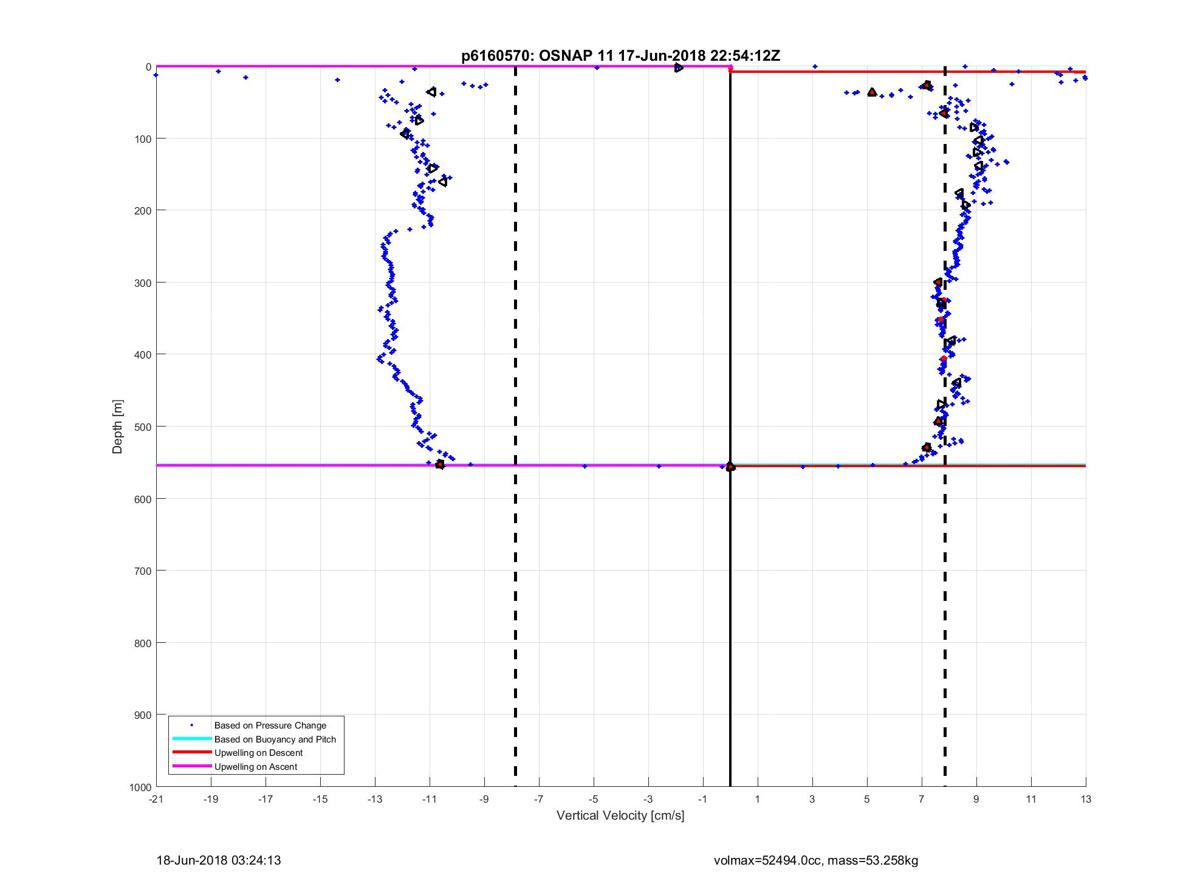Click the depth tick label 200
Image resolution: width=1200 pixels, height=885 pixels.
[142, 210]
